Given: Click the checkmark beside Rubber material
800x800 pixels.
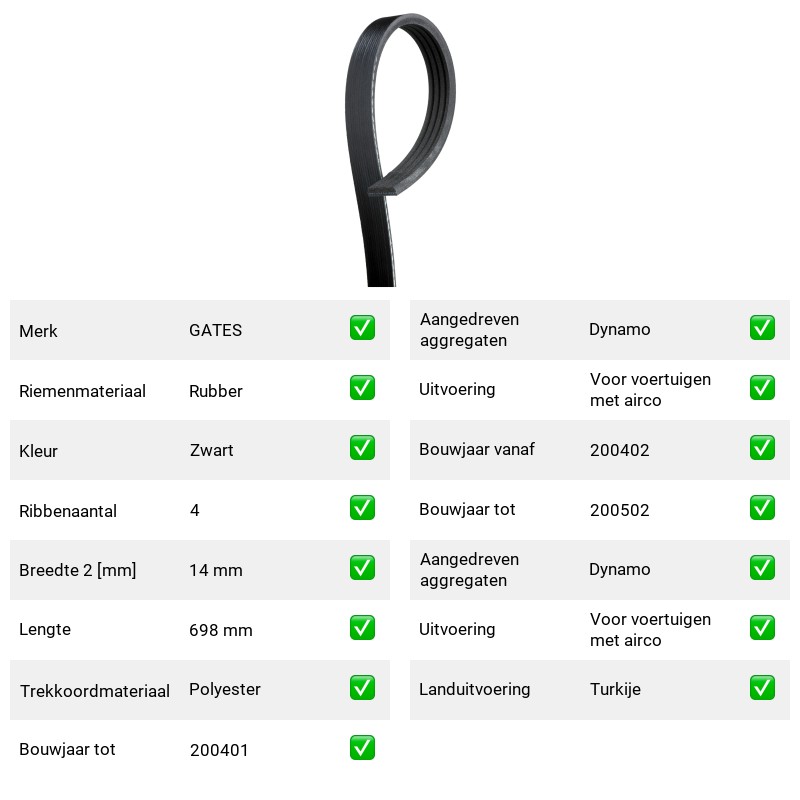Looking at the screenshot, I should (x=362, y=388).
